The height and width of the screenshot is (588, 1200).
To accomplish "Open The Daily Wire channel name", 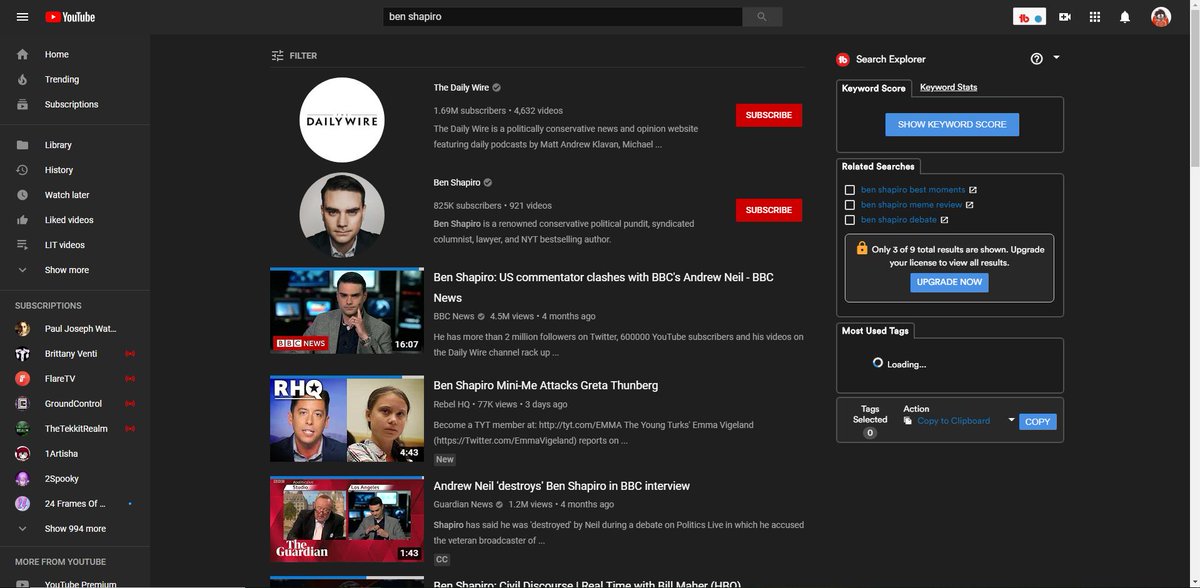I will [x=461, y=88].
